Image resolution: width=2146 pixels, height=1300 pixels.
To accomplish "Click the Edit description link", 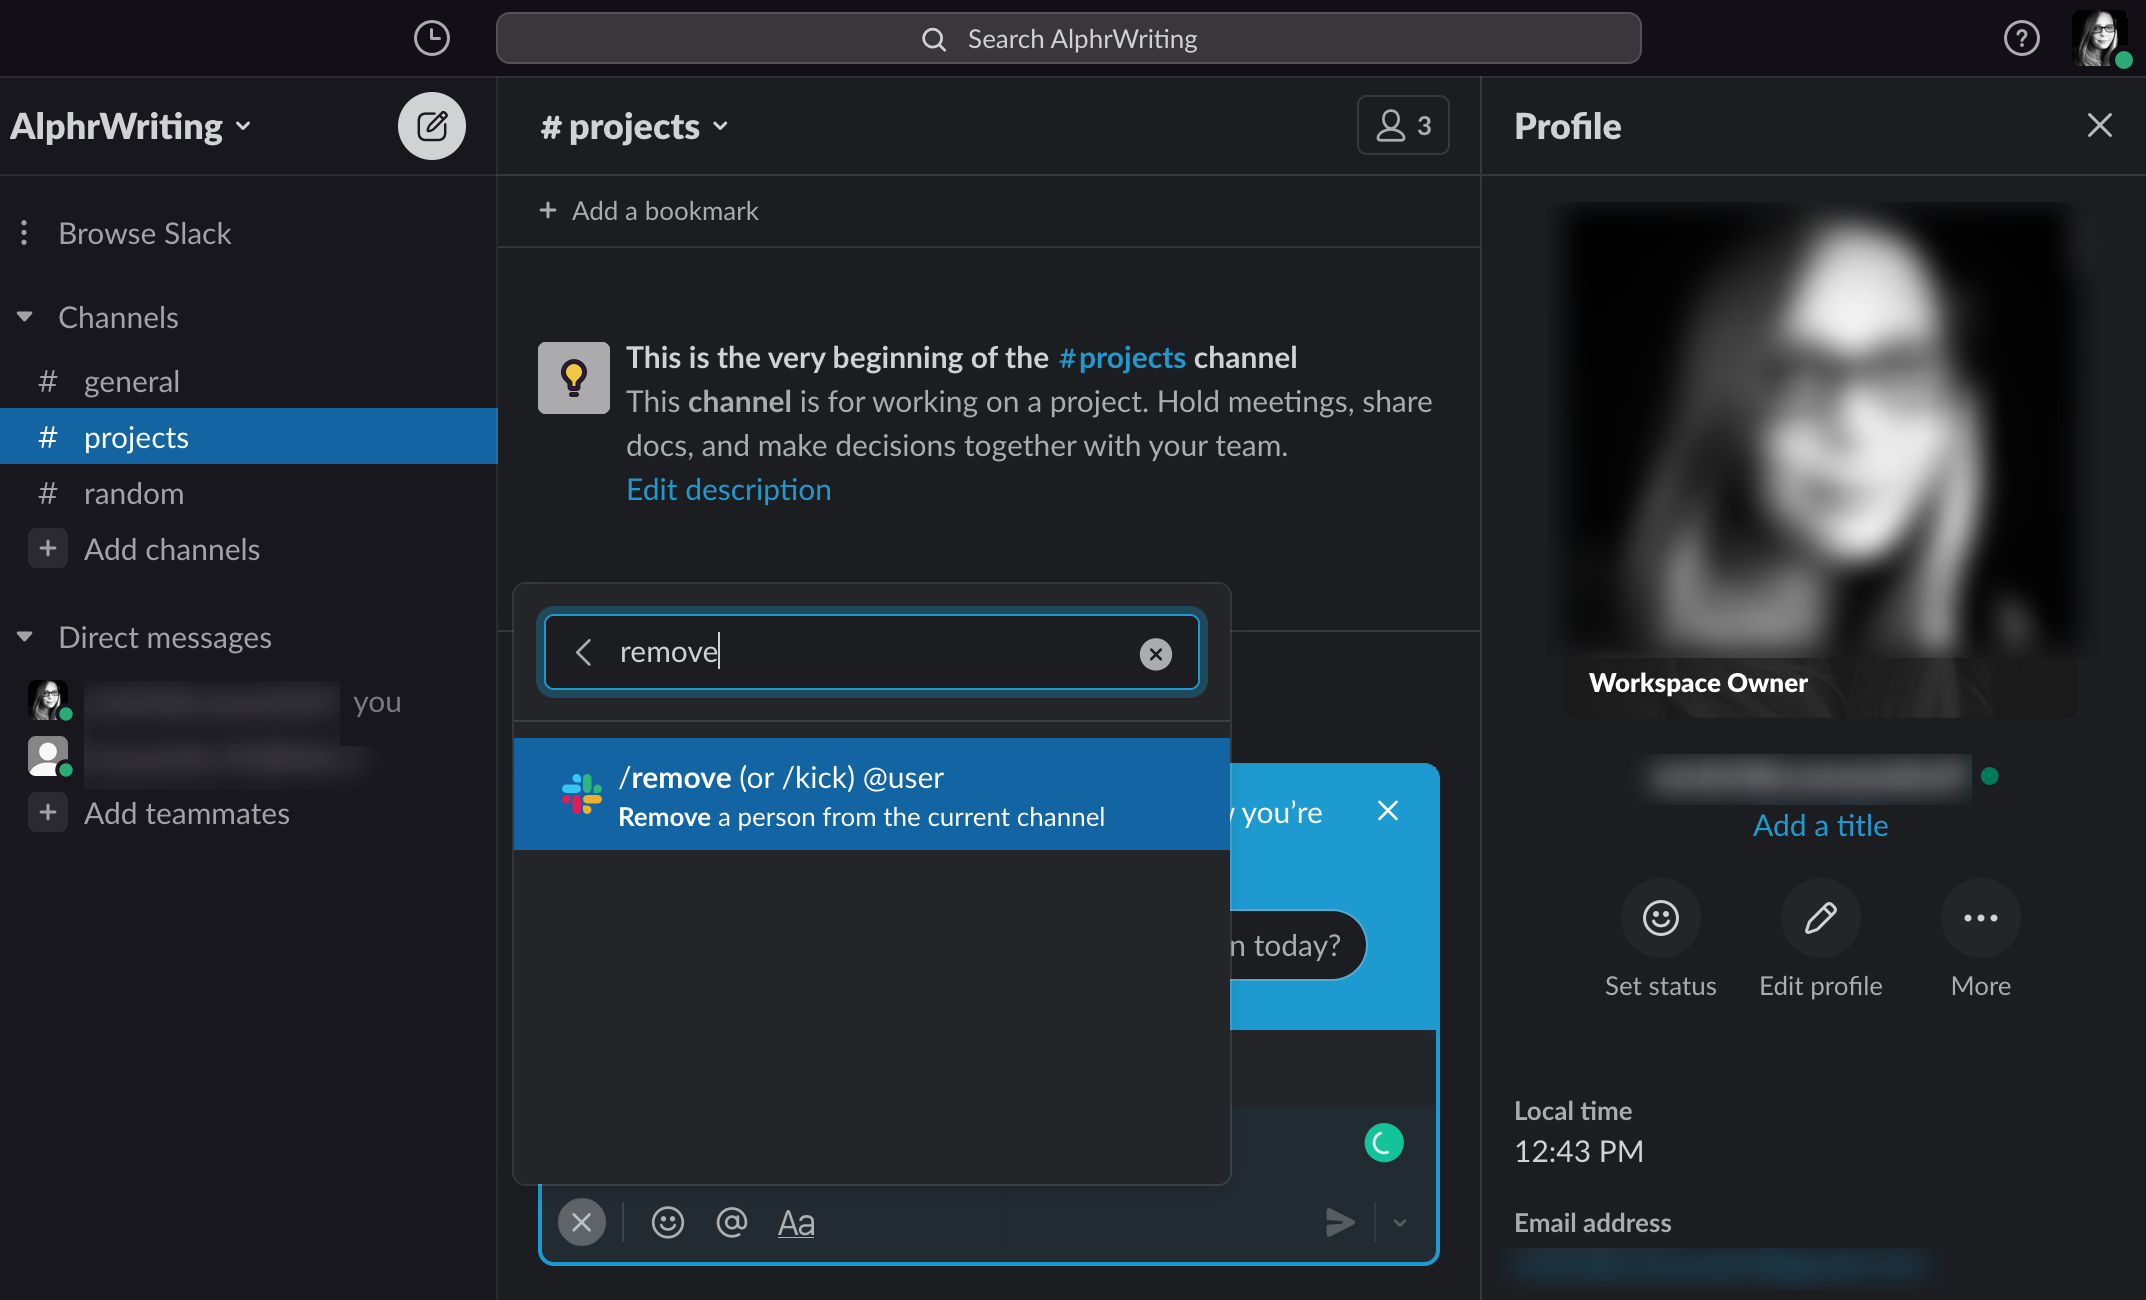I will [x=728, y=489].
